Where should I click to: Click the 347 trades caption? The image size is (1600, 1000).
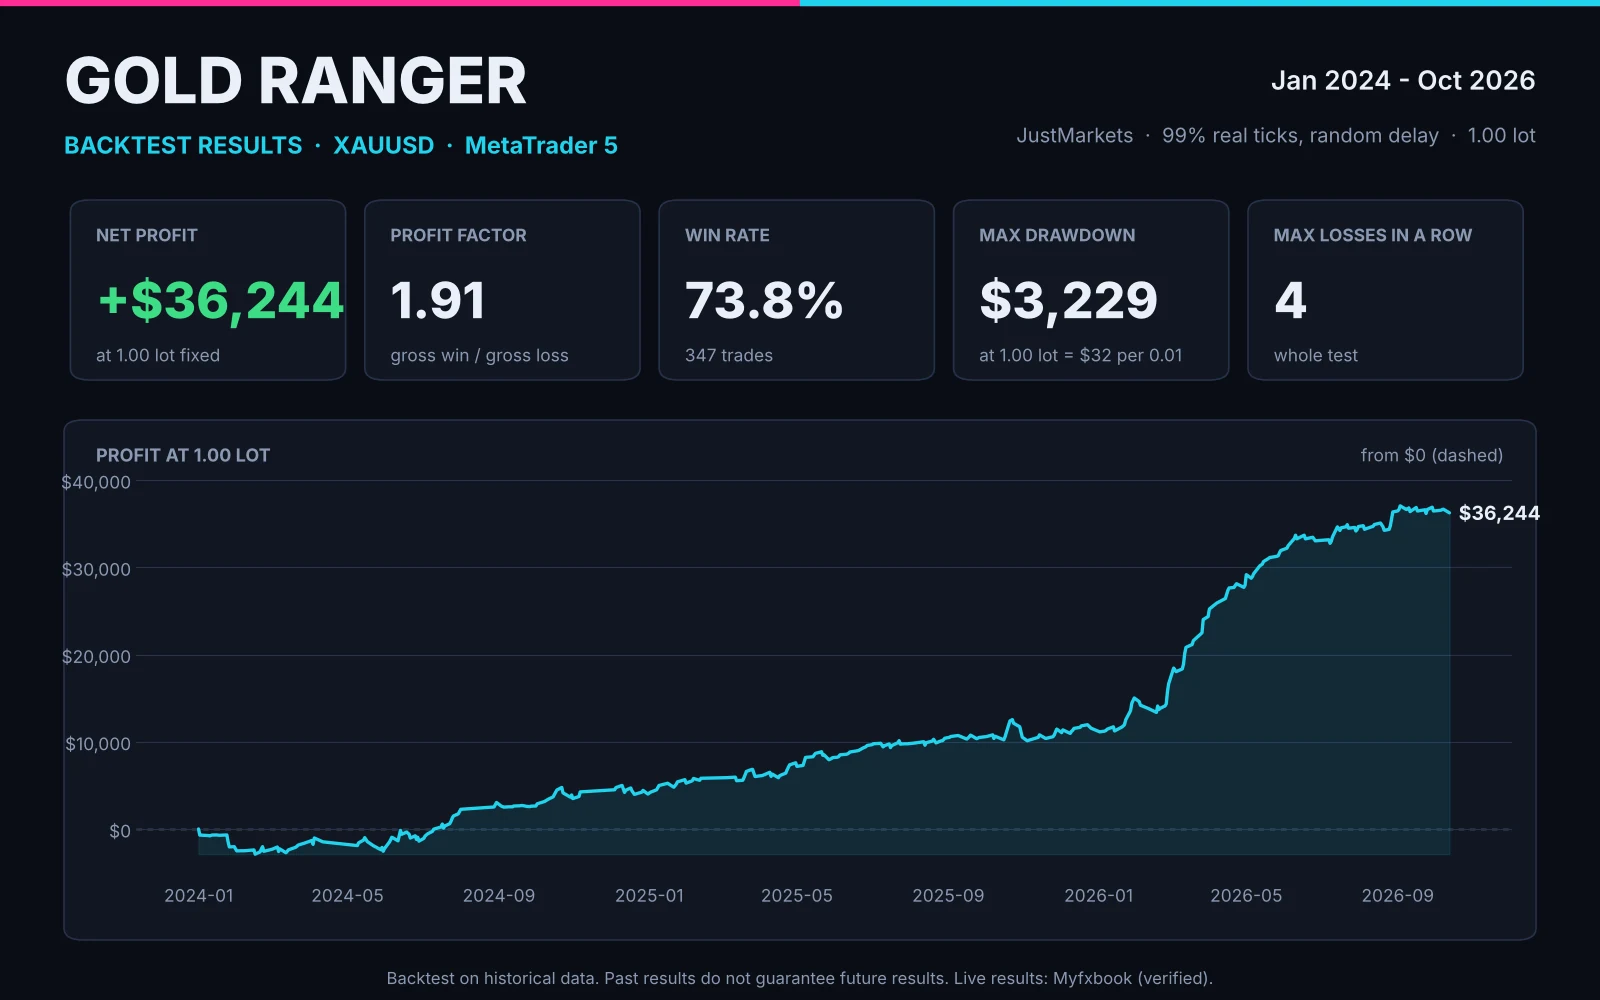tap(729, 355)
